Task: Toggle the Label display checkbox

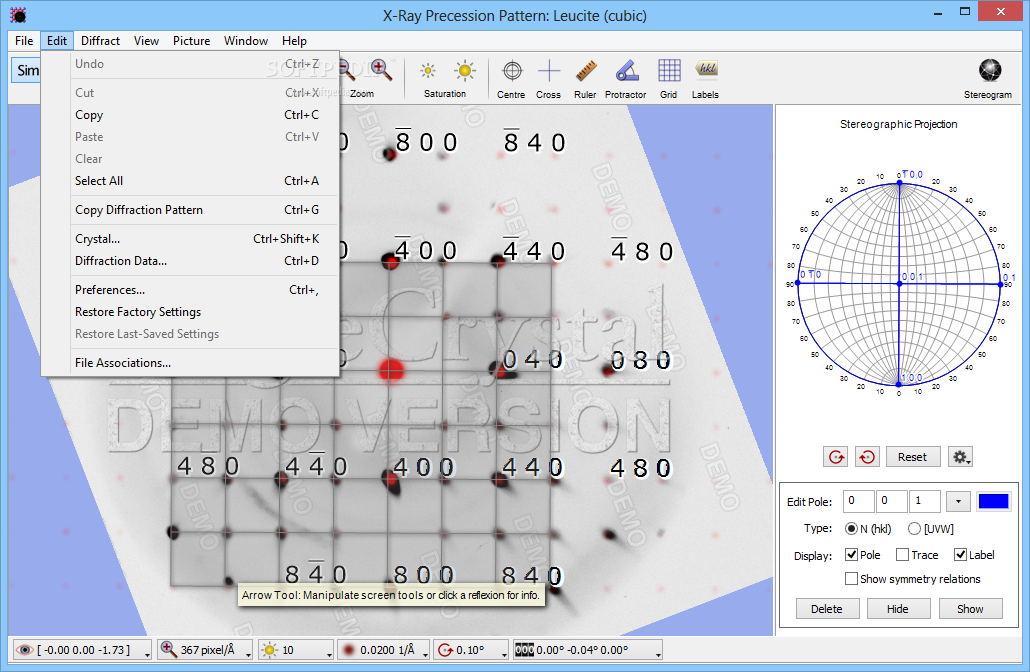Action: click(x=960, y=554)
